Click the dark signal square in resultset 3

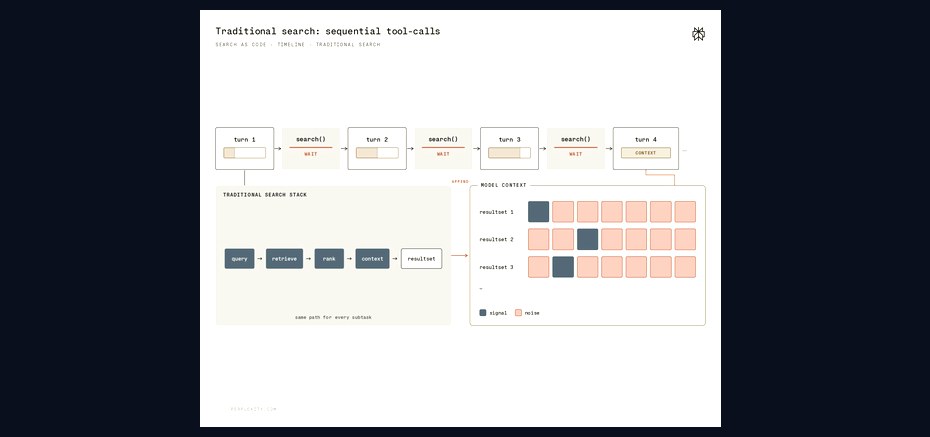click(x=563, y=267)
